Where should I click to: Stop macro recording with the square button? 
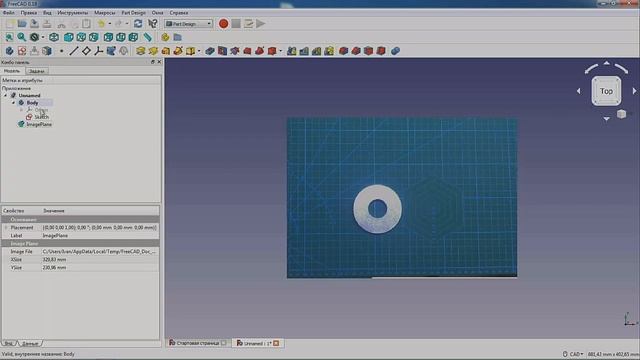tap(236, 24)
